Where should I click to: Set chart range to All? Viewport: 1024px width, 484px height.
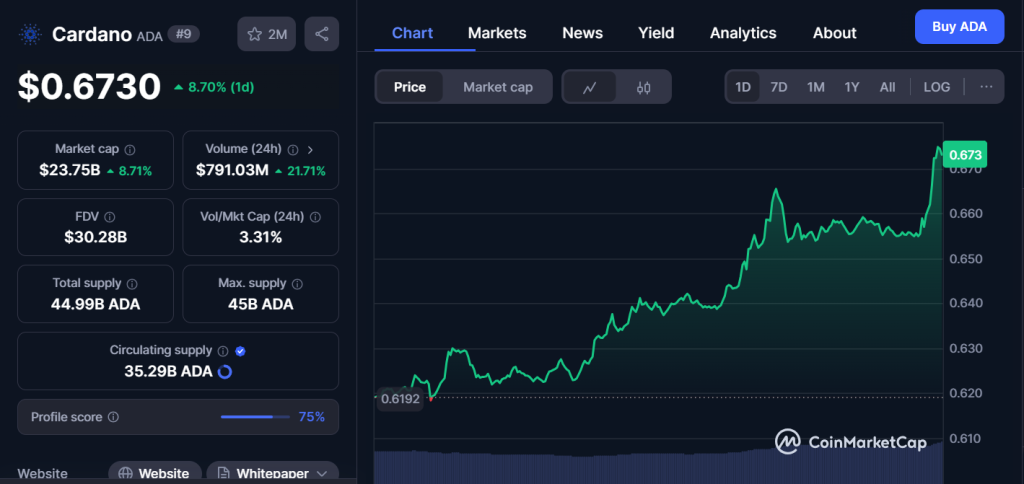[888, 87]
